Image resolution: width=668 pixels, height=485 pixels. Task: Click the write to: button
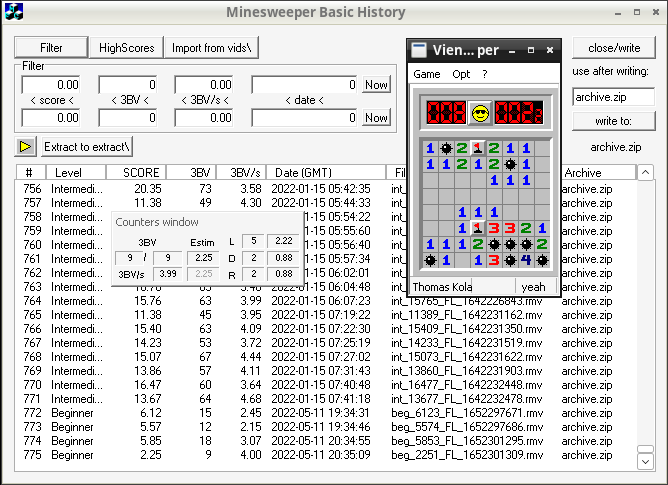point(614,121)
